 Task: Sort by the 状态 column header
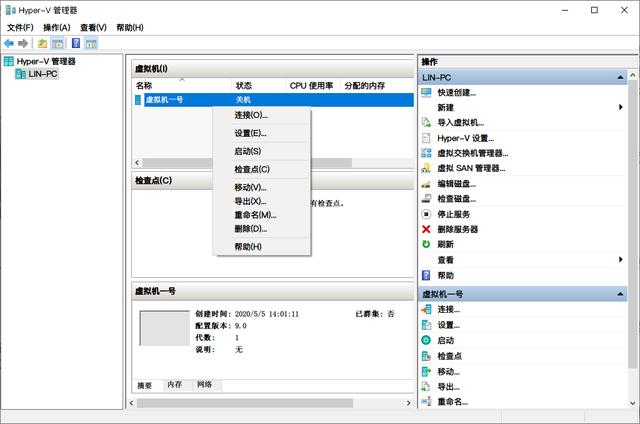258,85
